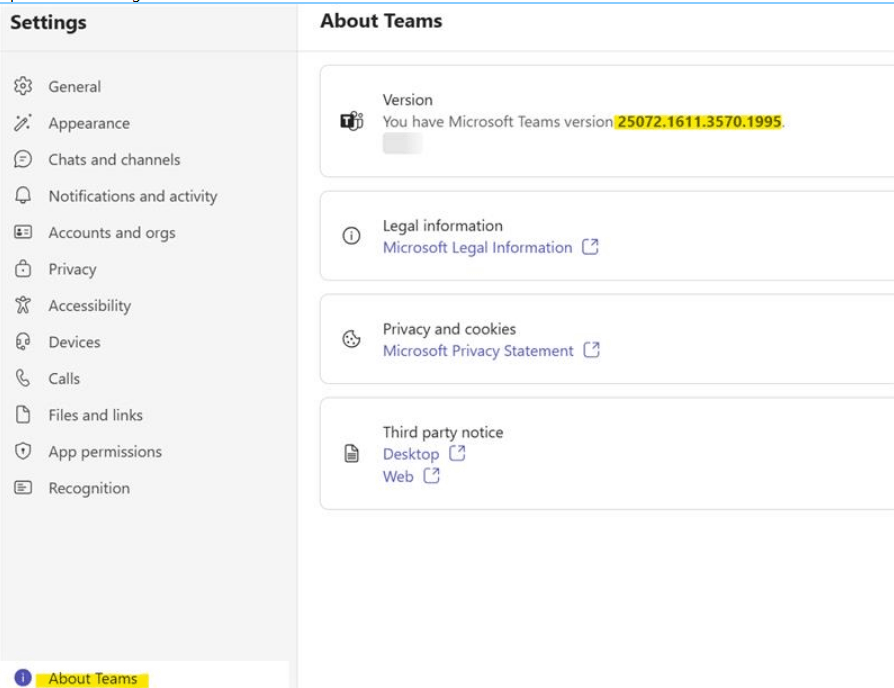Click the About Teams info icon
Screen dimensions: 894x688
tap(23, 677)
